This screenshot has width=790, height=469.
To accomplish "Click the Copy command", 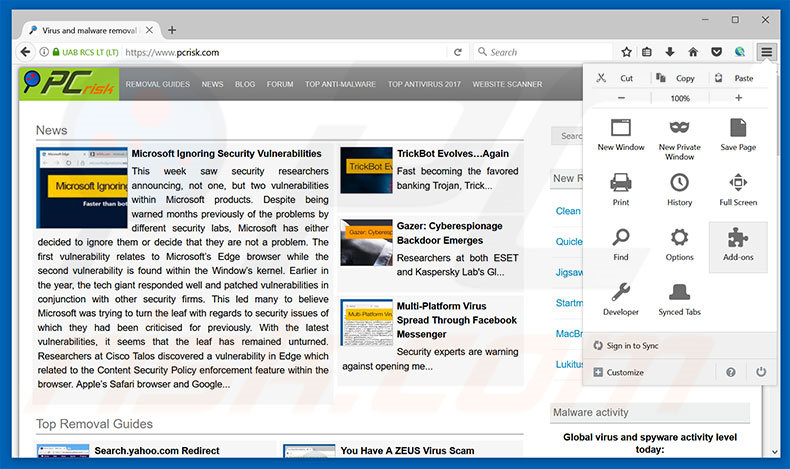I will [676, 78].
